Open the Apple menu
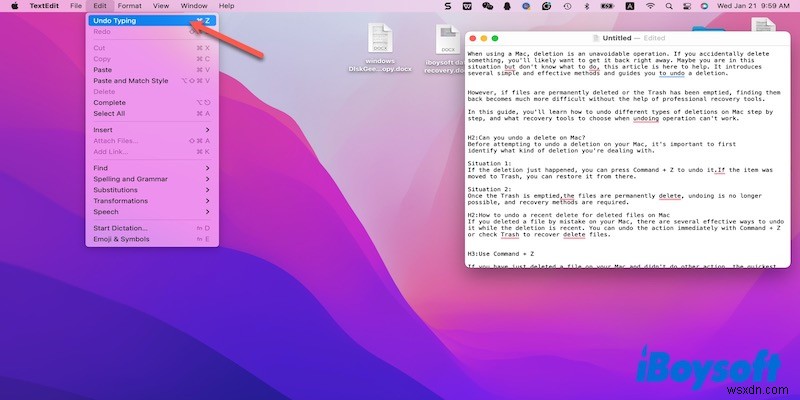 tap(15, 6)
